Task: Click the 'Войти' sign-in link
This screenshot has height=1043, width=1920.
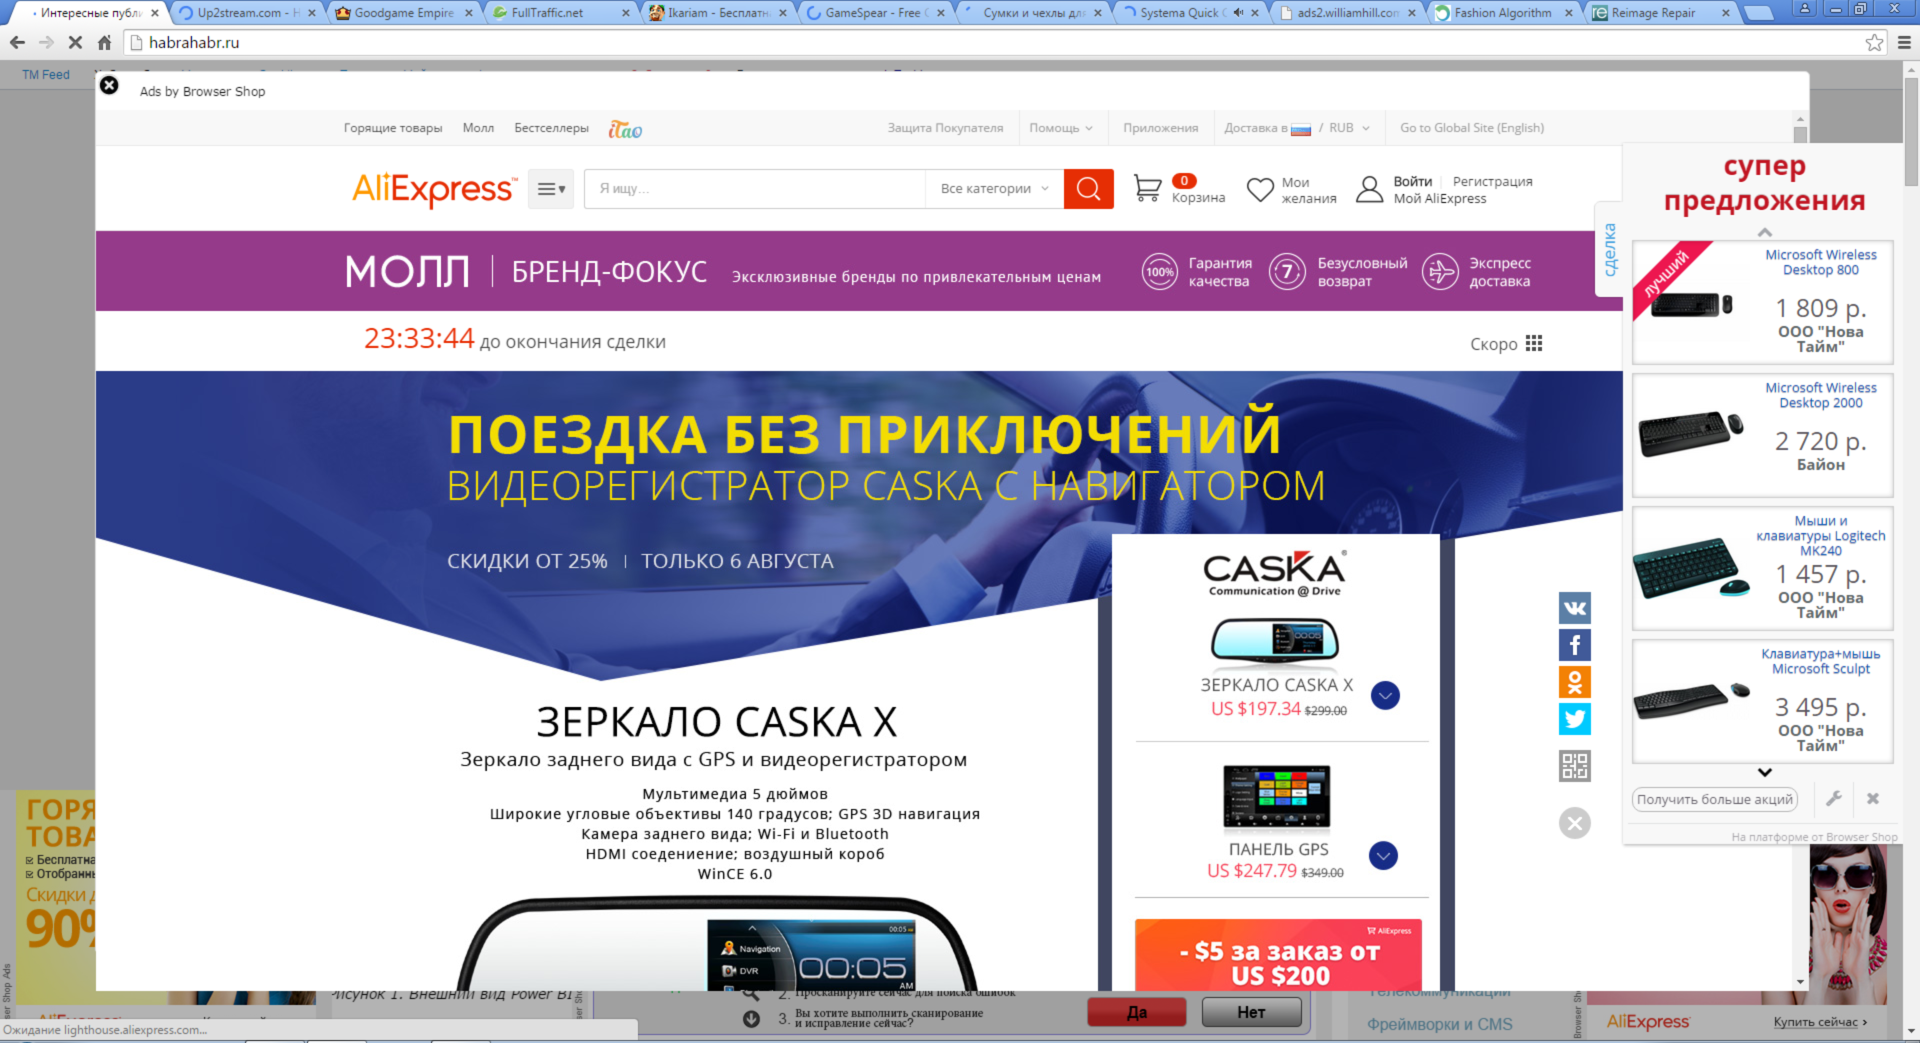Action: click(x=1413, y=181)
